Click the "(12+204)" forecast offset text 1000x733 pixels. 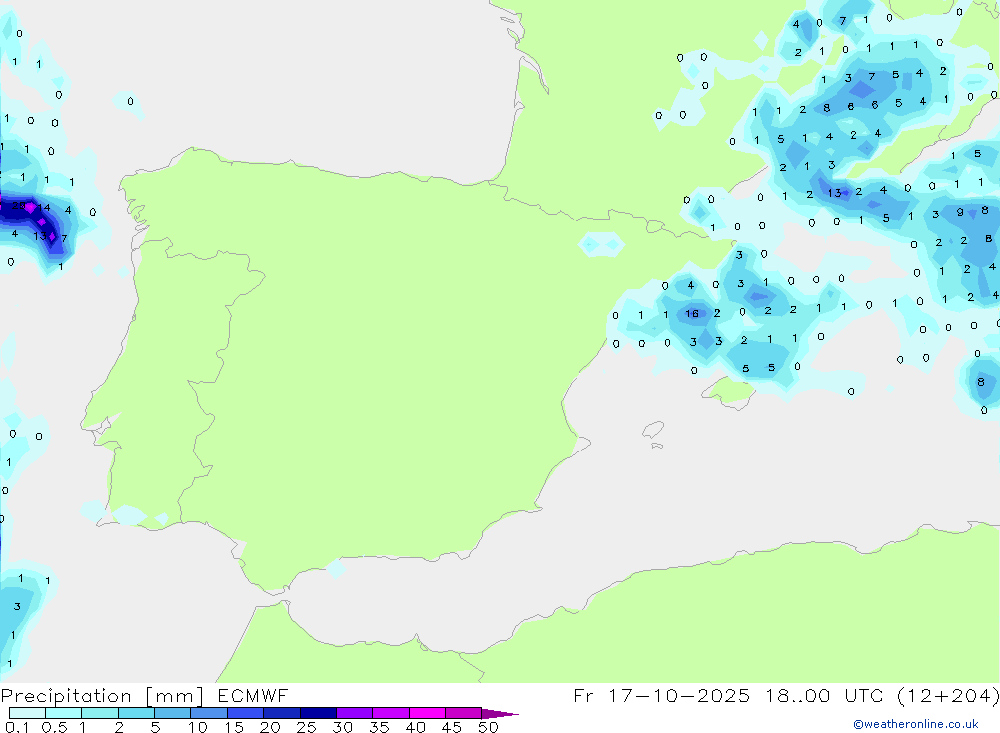click(x=948, y=695)
